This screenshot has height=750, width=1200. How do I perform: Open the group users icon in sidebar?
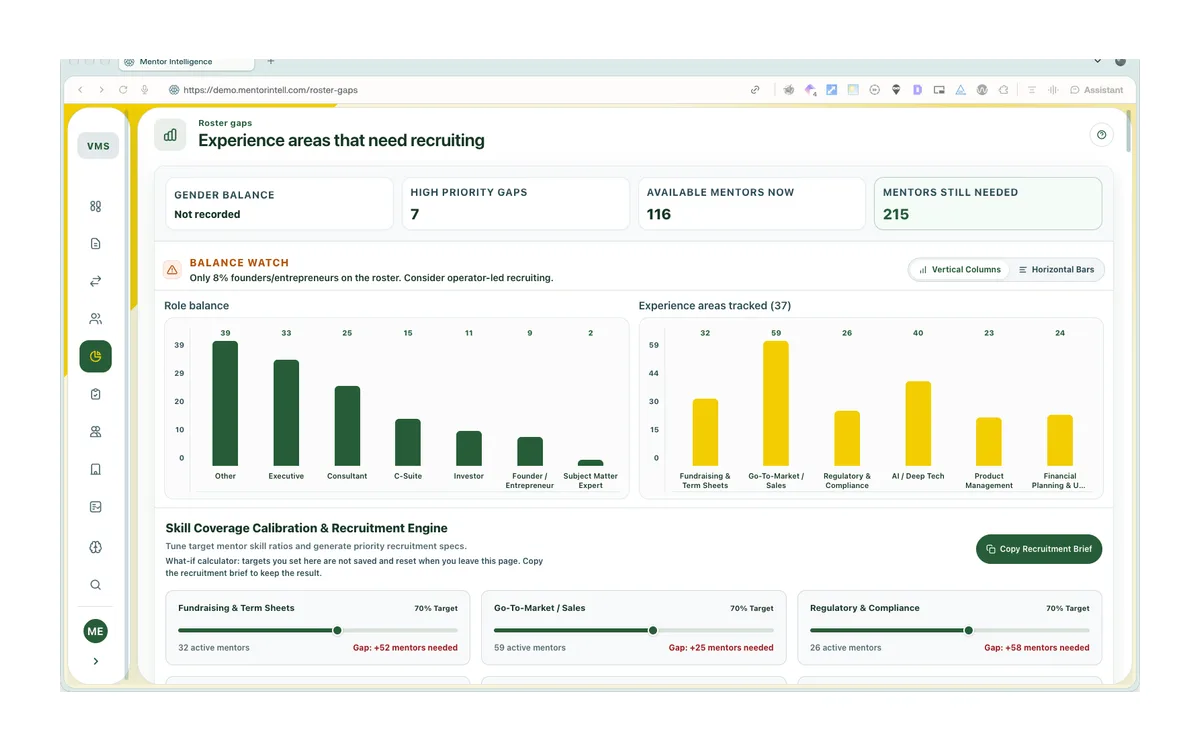pos(95,432)
